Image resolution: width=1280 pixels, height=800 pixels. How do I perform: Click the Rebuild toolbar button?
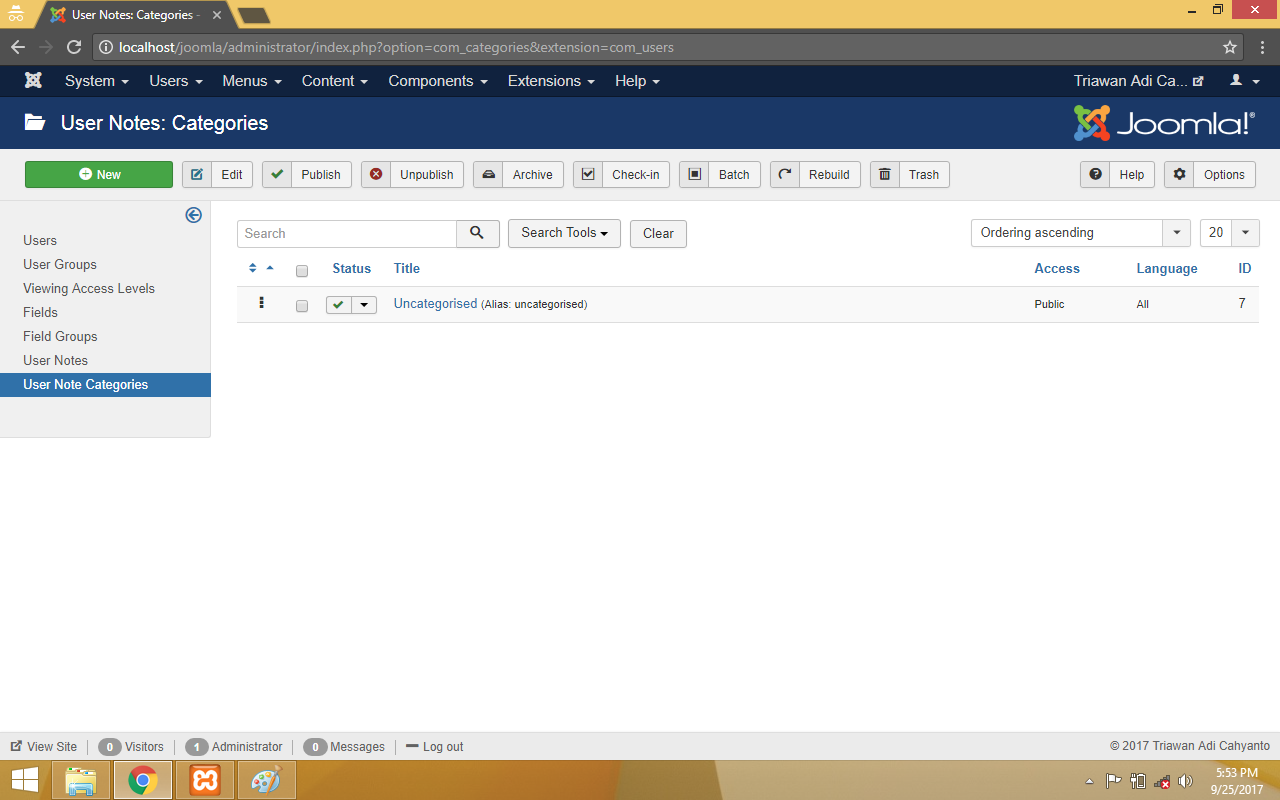814,175
